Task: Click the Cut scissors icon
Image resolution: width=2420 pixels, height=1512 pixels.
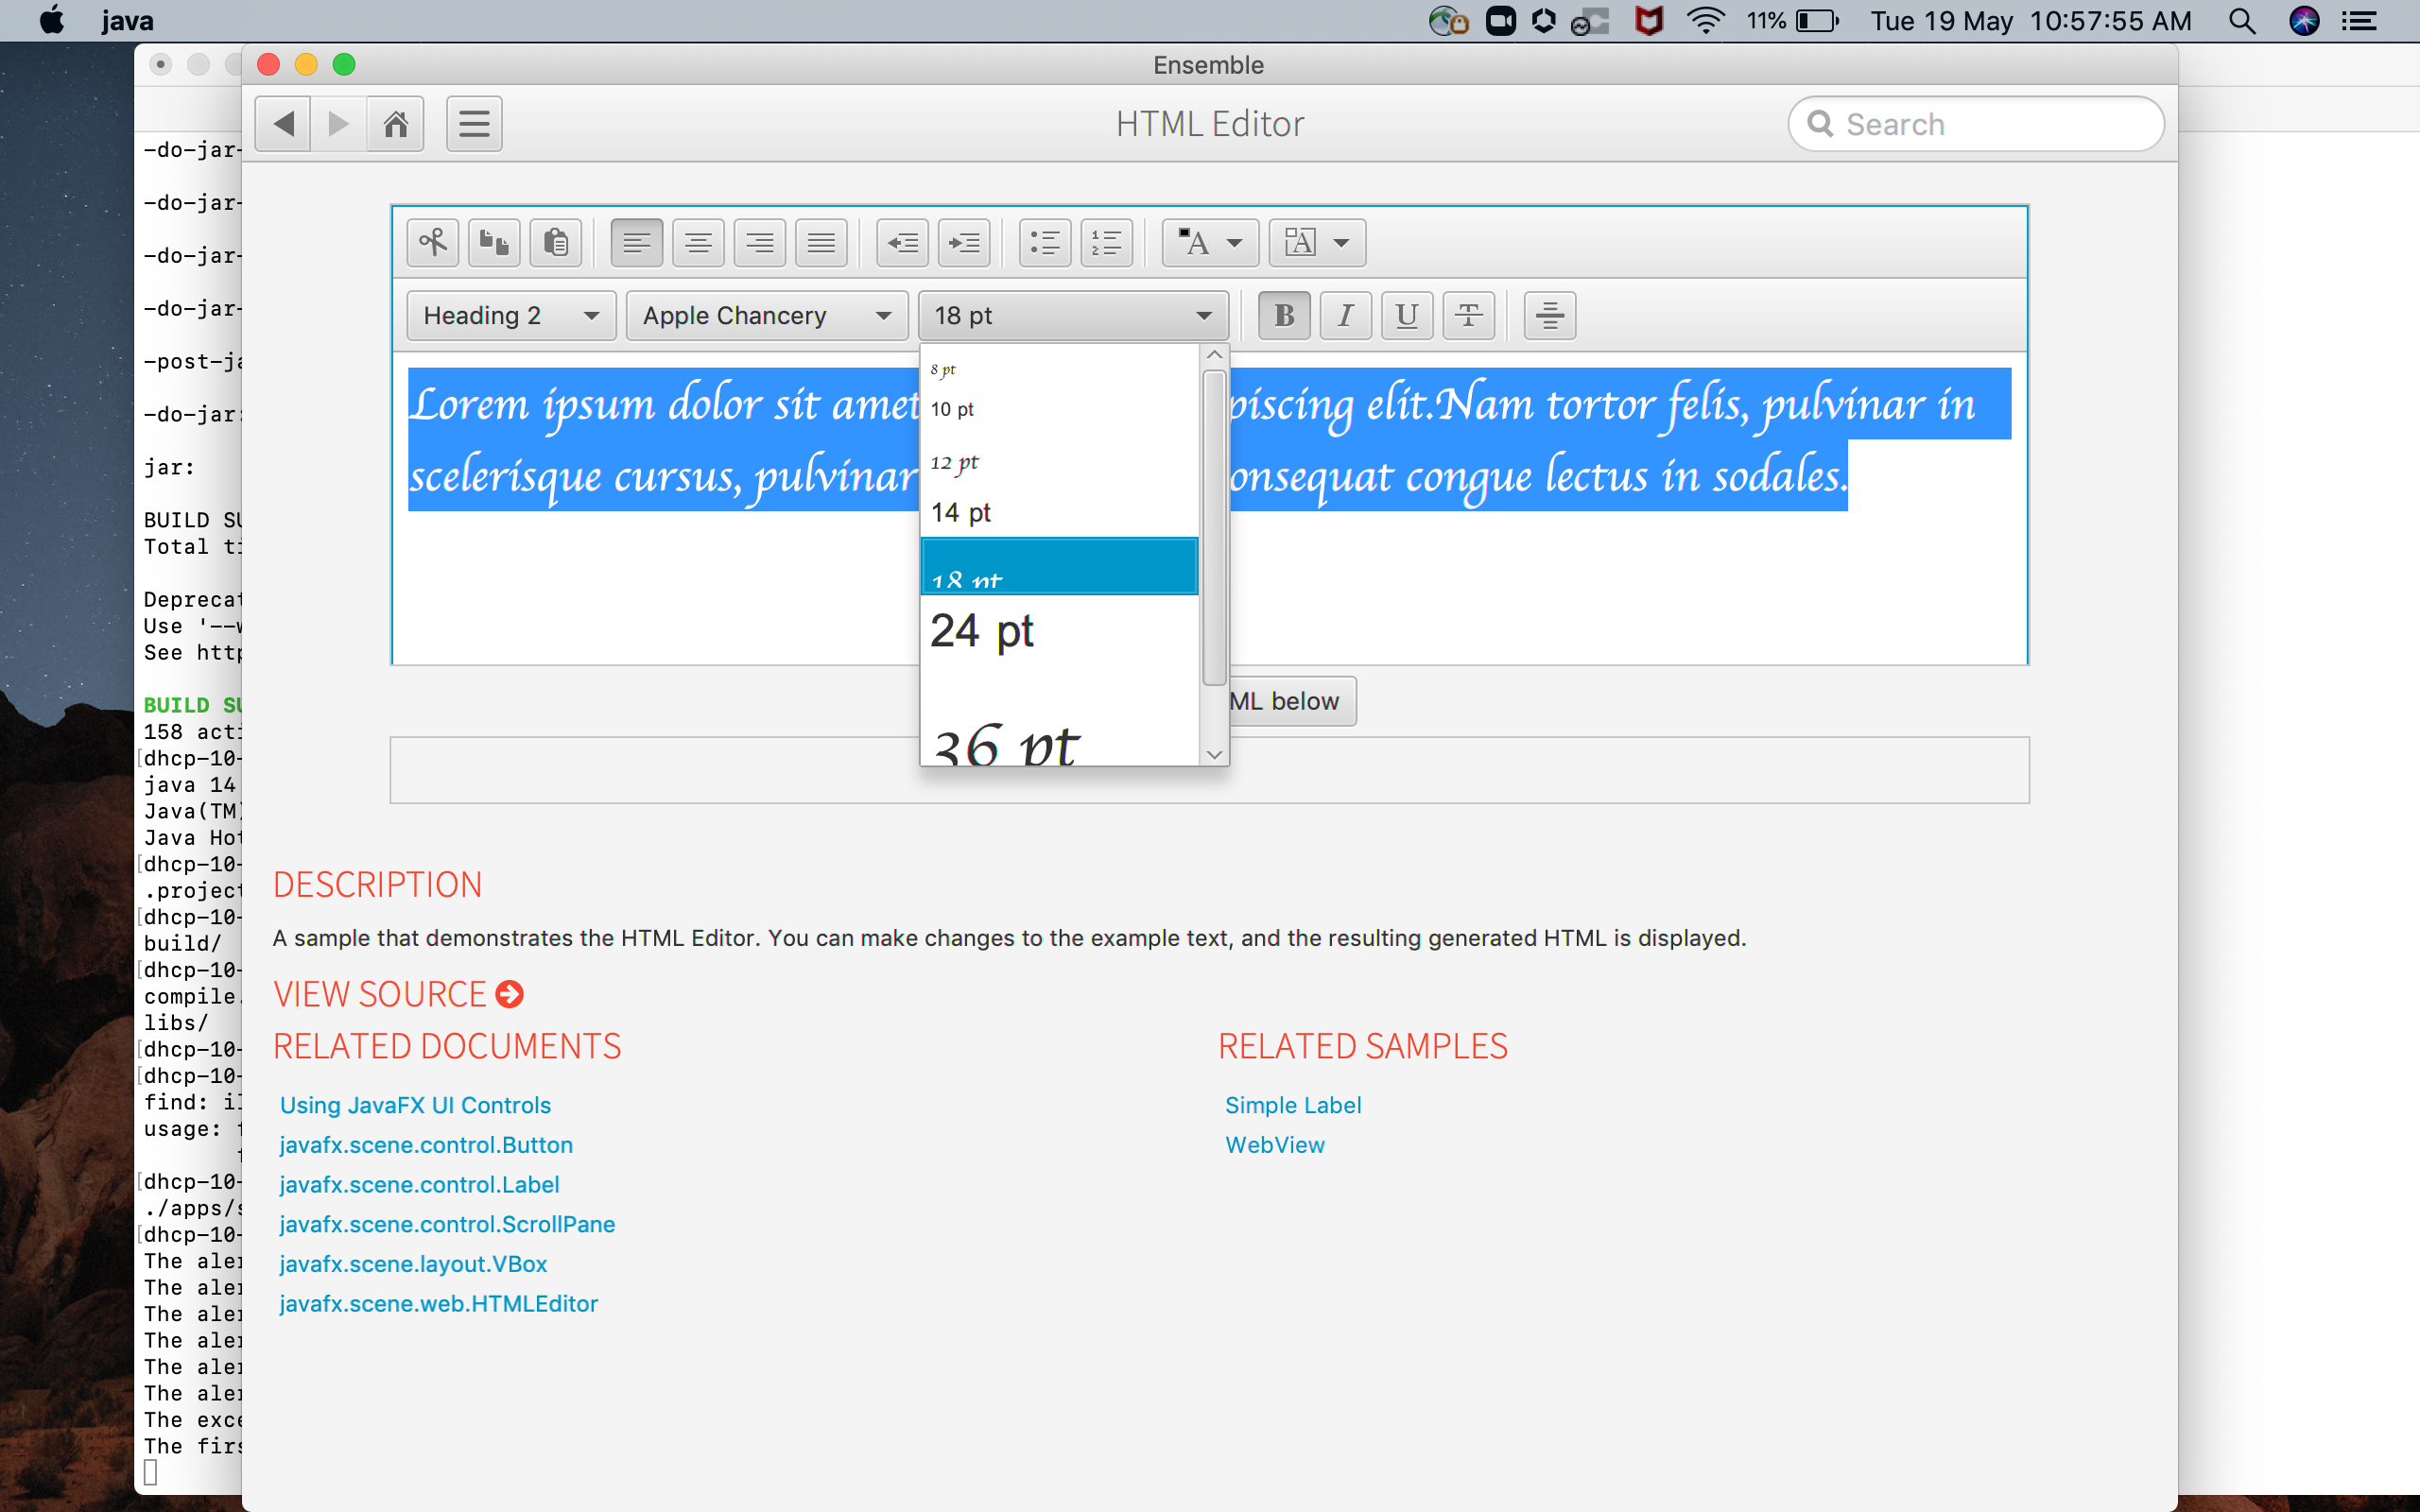Action: 433,243
